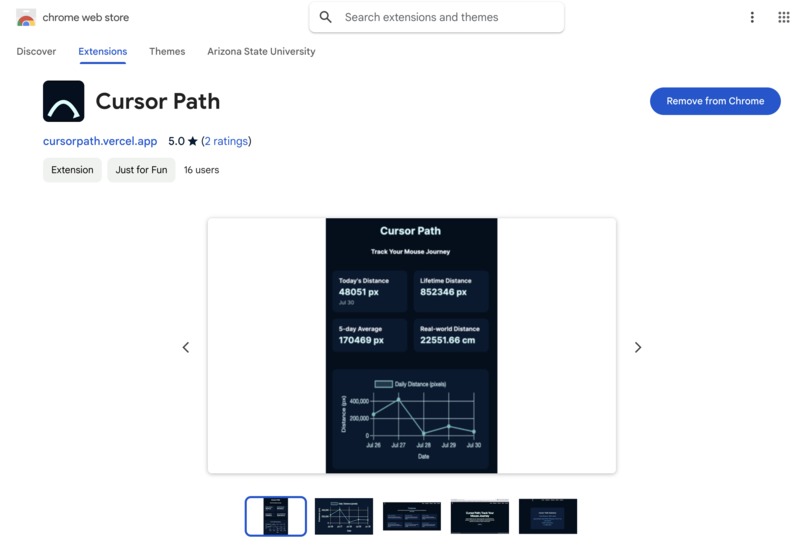
Task: Select the Extensions tab
Action: pos(103,51)
